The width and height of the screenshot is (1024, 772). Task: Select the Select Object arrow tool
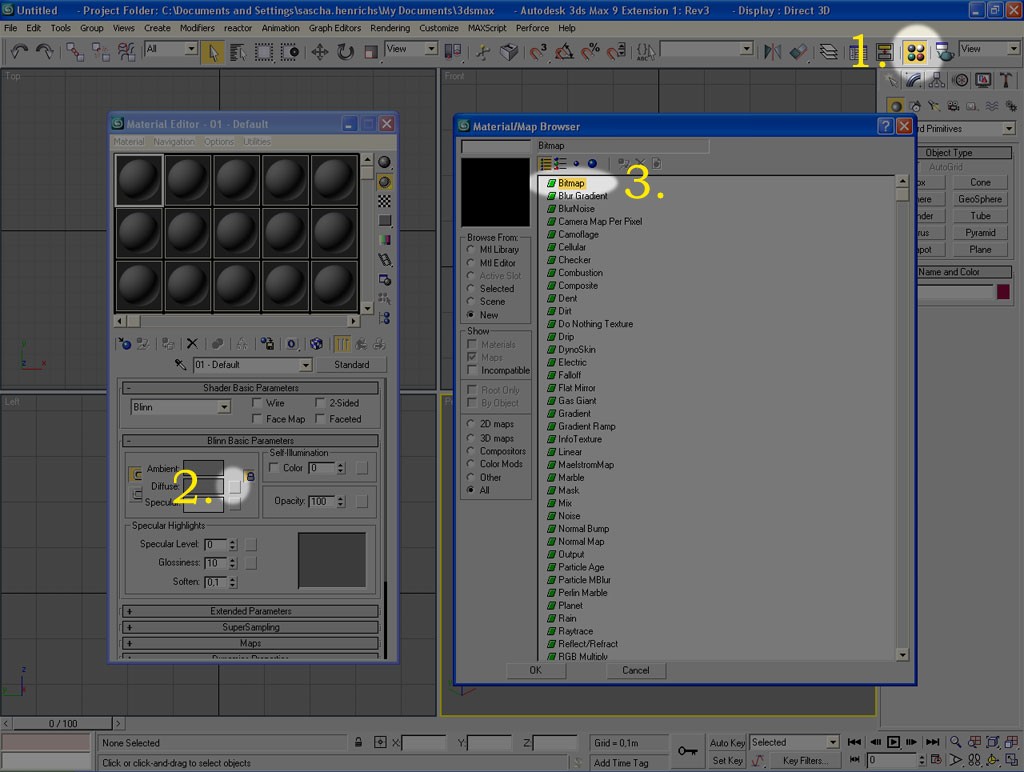[x=213, y=52]
